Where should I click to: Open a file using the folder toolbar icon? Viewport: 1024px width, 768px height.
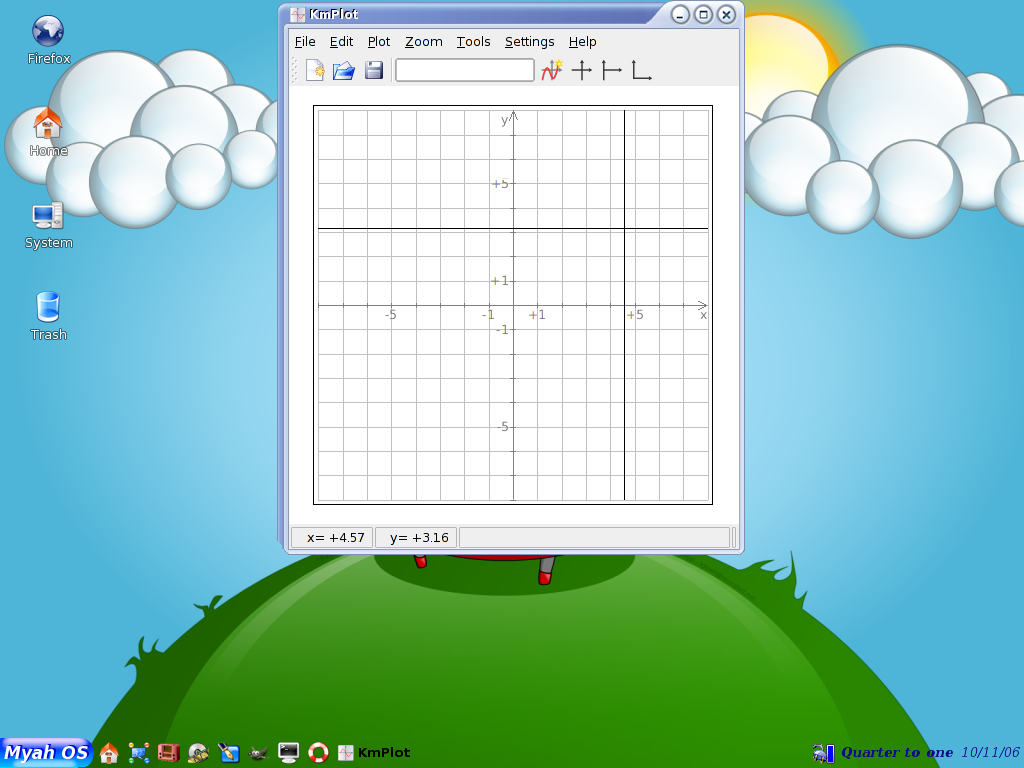click(344, 71)
